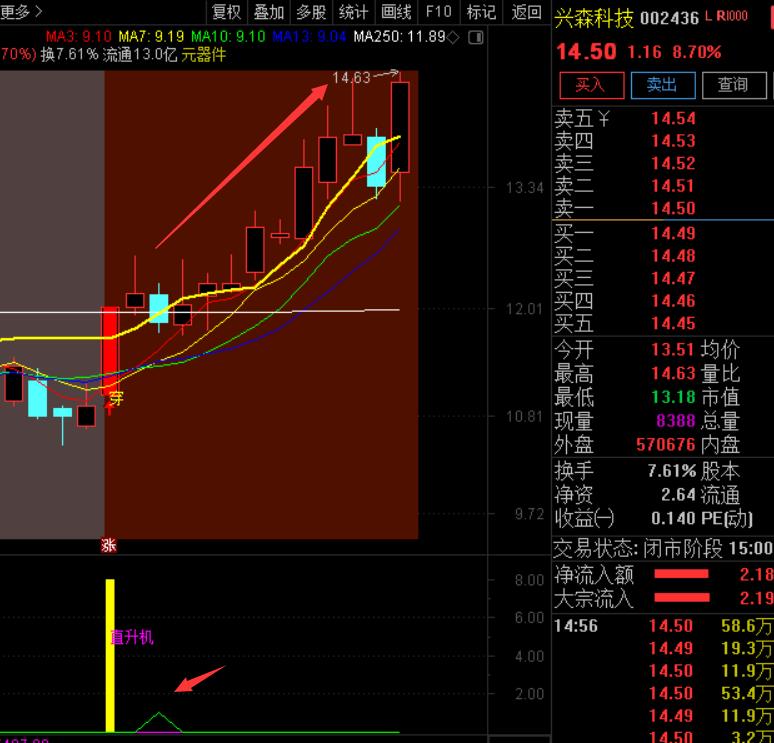Click the 最高 value 14.63

[673, 373]
